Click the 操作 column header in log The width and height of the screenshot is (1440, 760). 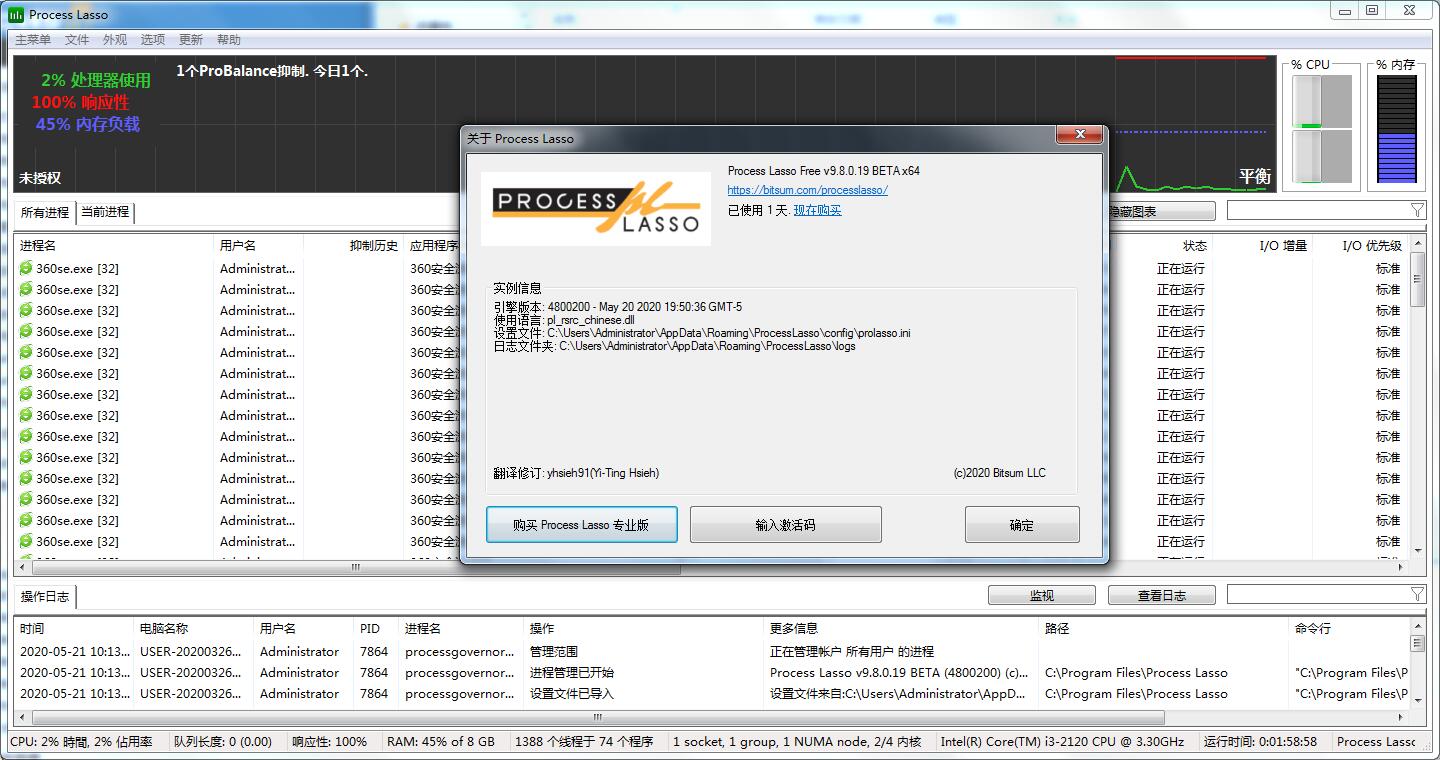[643, 628]
